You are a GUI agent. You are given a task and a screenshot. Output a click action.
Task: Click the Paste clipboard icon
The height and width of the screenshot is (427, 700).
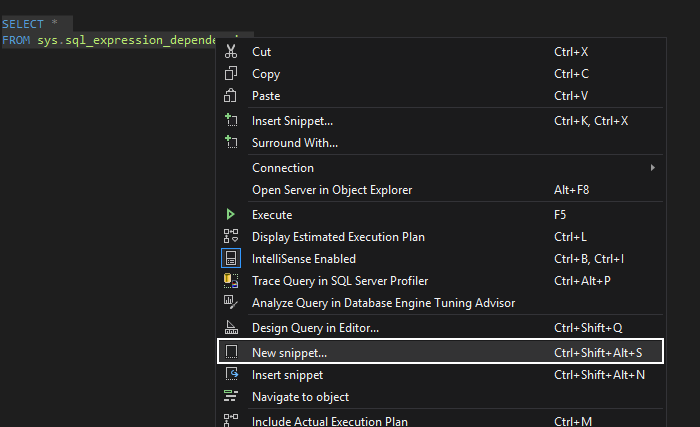[231, 96]
